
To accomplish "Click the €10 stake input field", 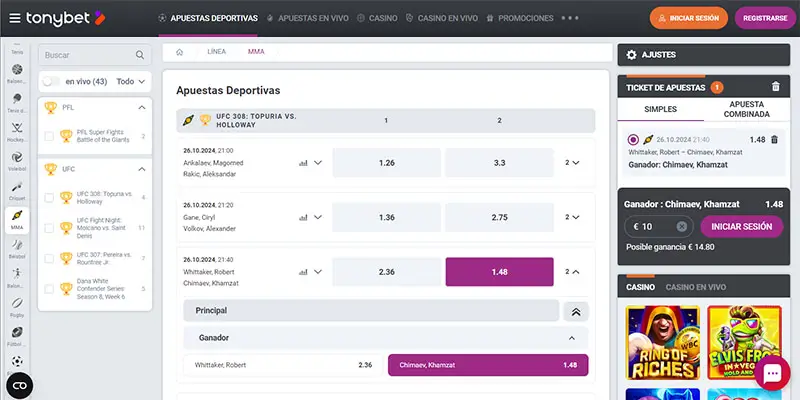I will tap(659, 227).
